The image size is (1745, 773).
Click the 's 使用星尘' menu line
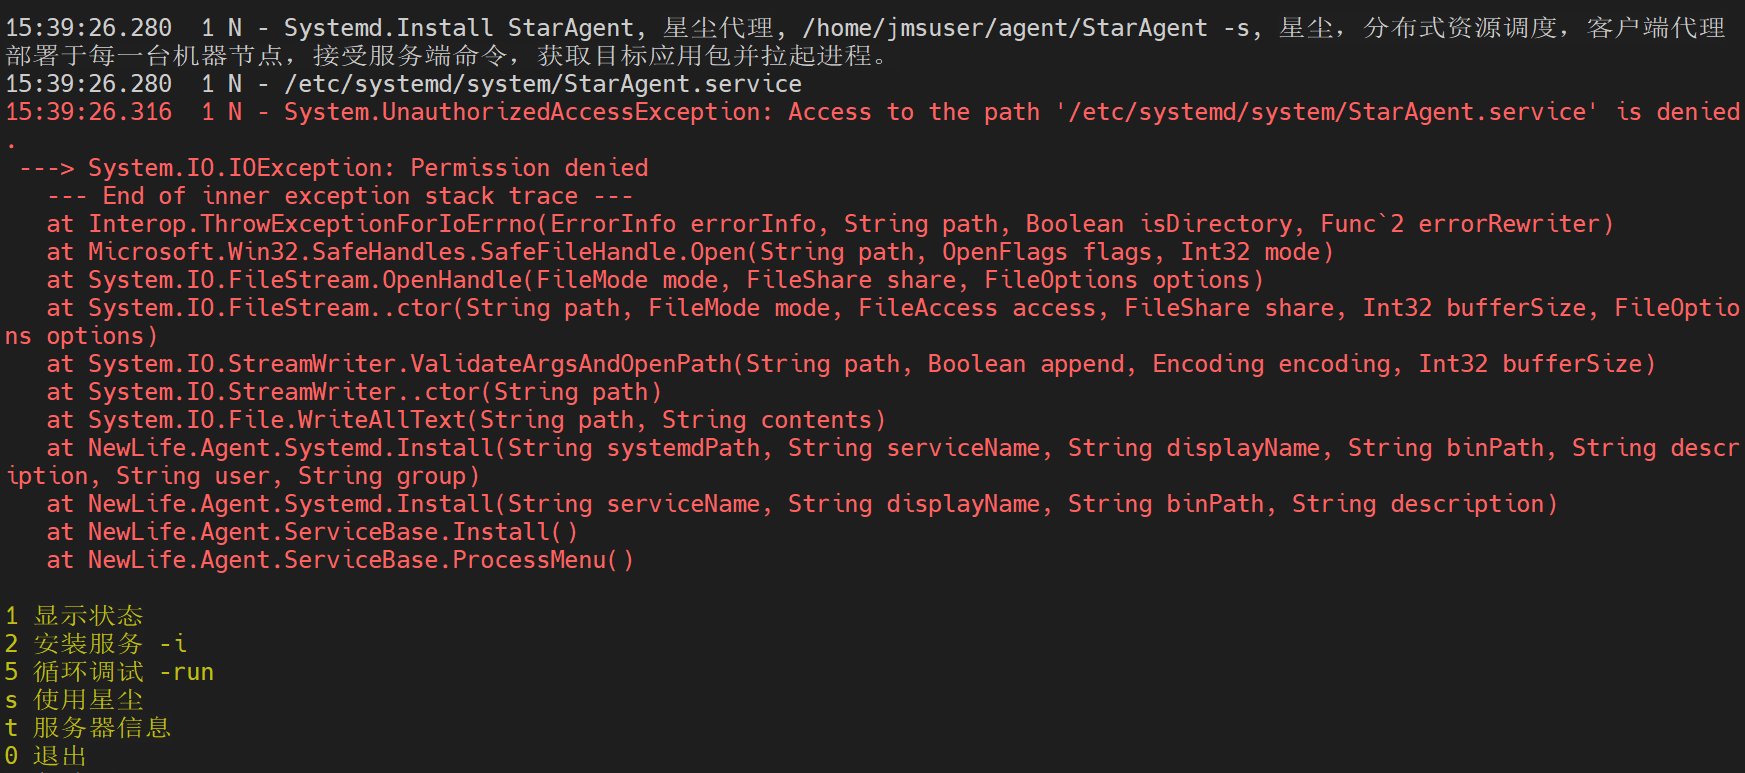[x=75, y=700]
